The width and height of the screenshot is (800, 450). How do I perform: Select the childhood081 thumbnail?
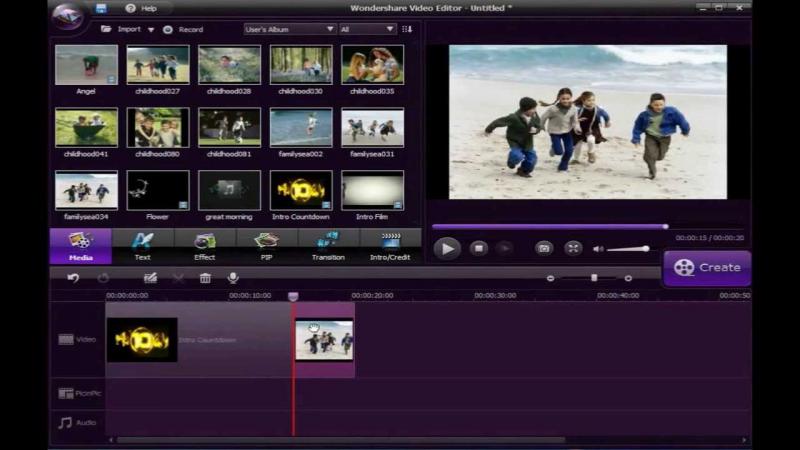coord(229,127)
